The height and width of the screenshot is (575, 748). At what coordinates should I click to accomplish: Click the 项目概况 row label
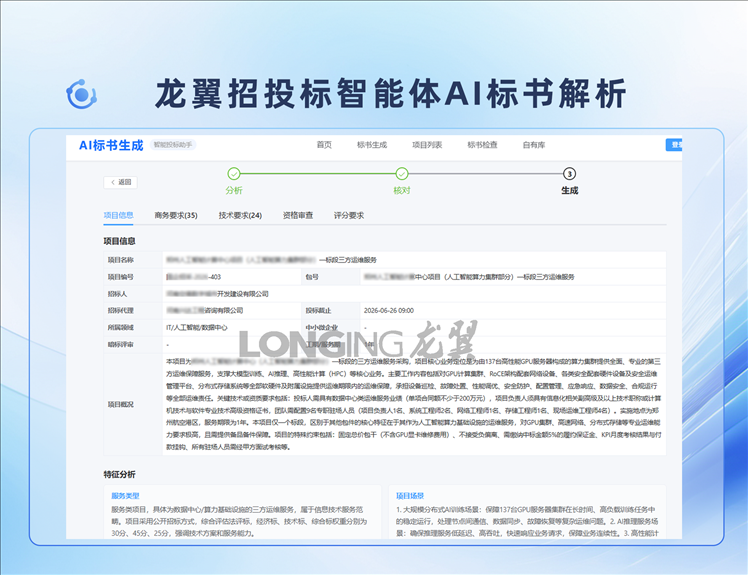(x=120, y=404)
